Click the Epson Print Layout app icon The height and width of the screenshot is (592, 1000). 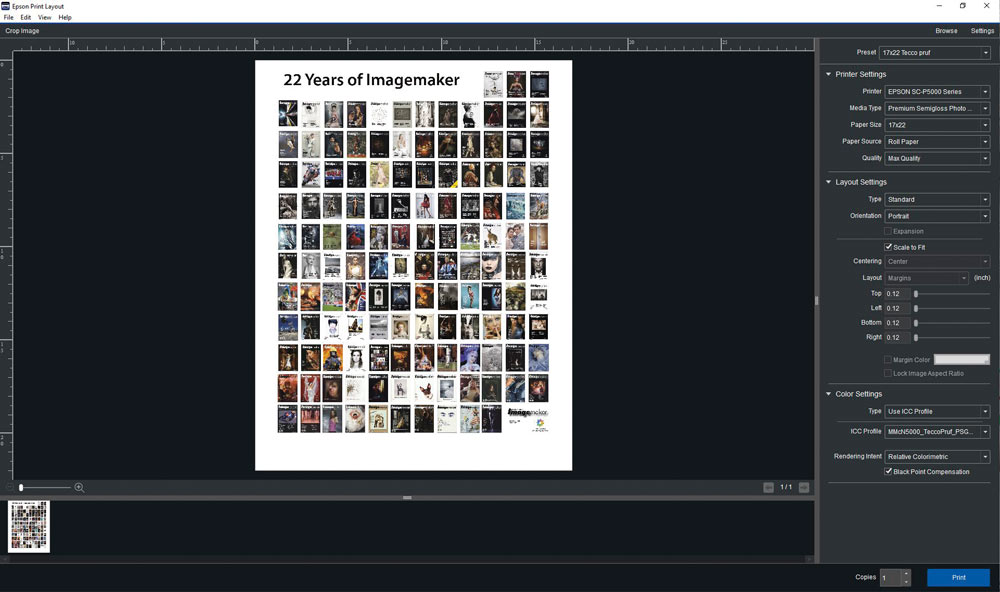click(5, 6)
